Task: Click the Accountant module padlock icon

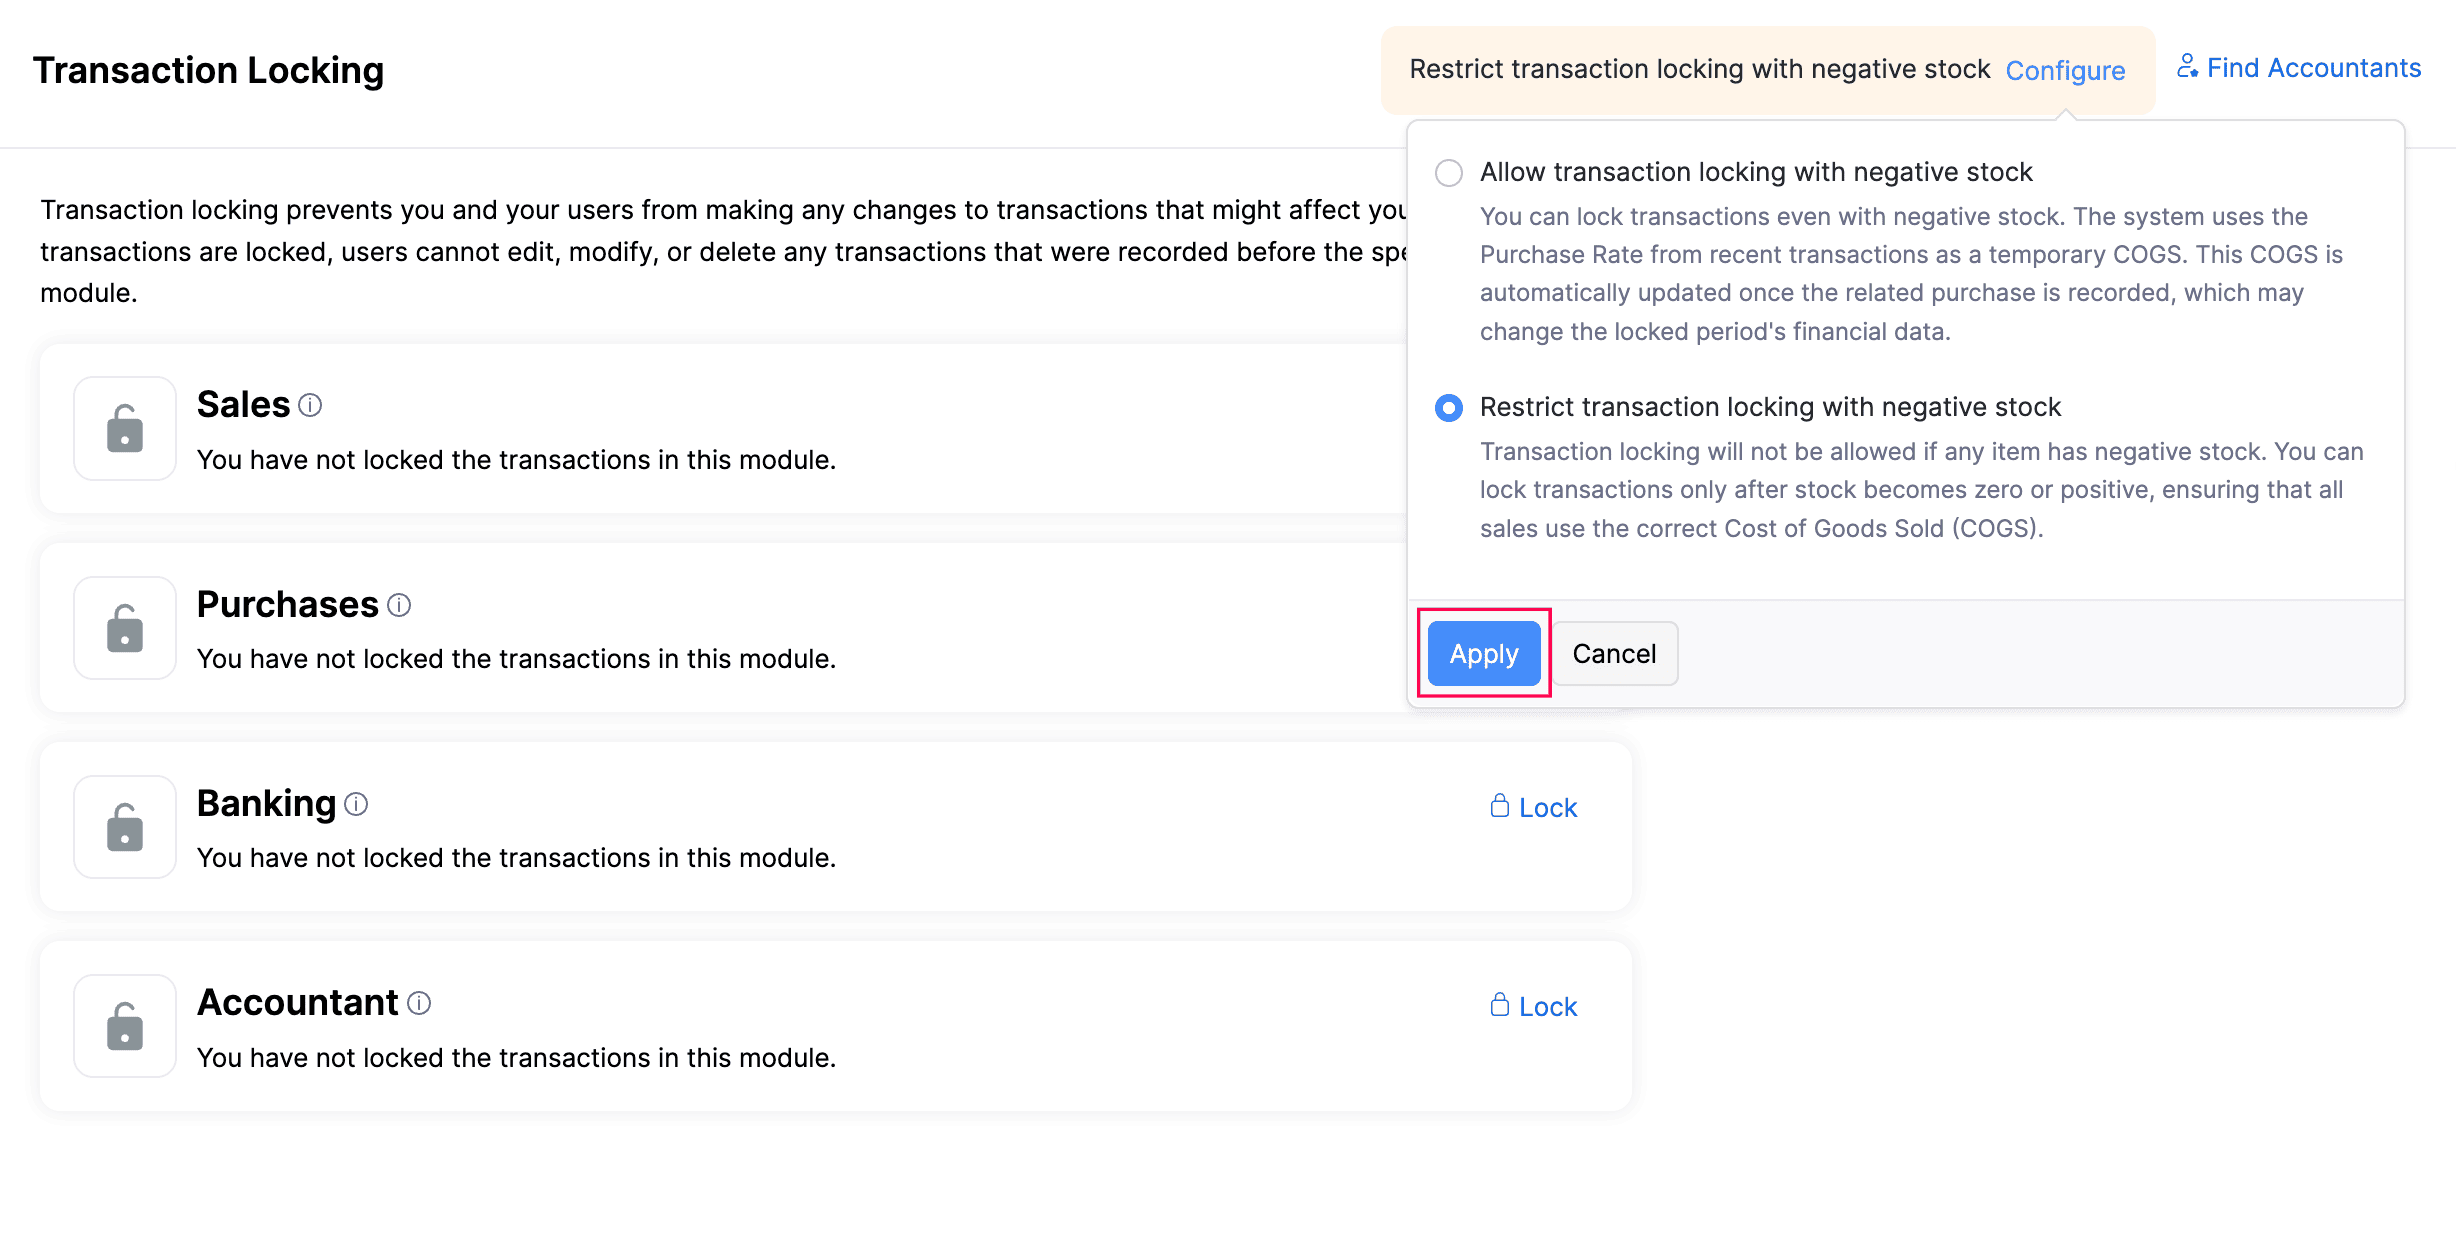Action: click(x=124, y=1026)
